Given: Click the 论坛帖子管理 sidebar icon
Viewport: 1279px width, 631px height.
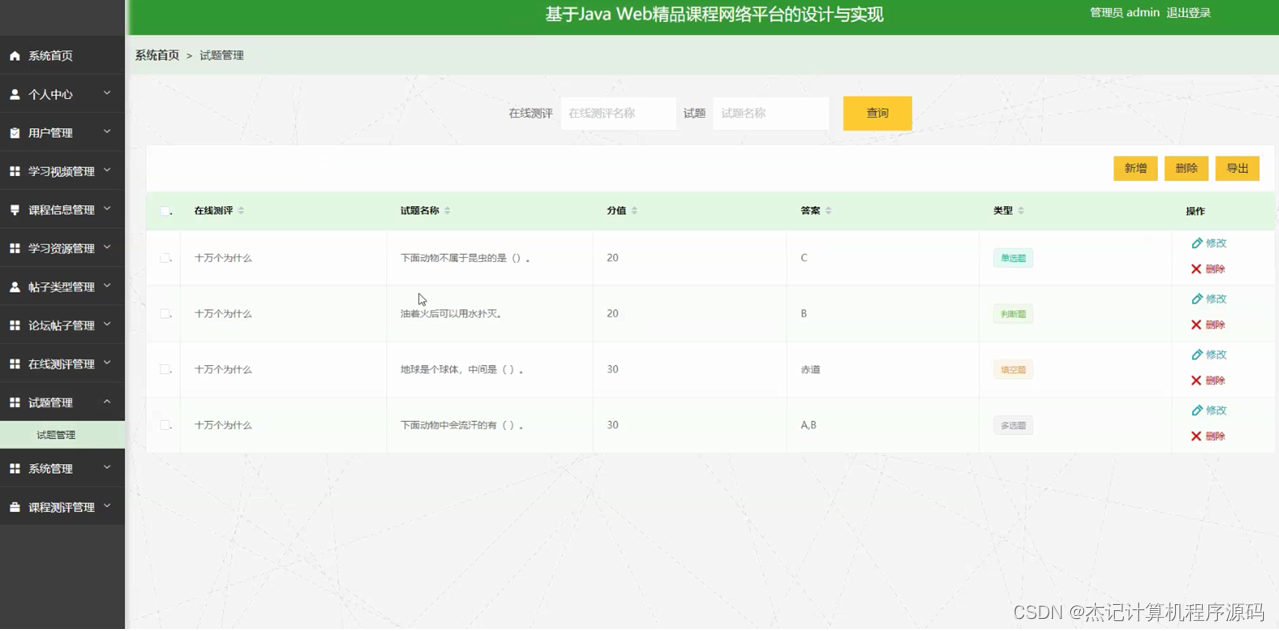Looking at the screenshot, I should 14,324.
